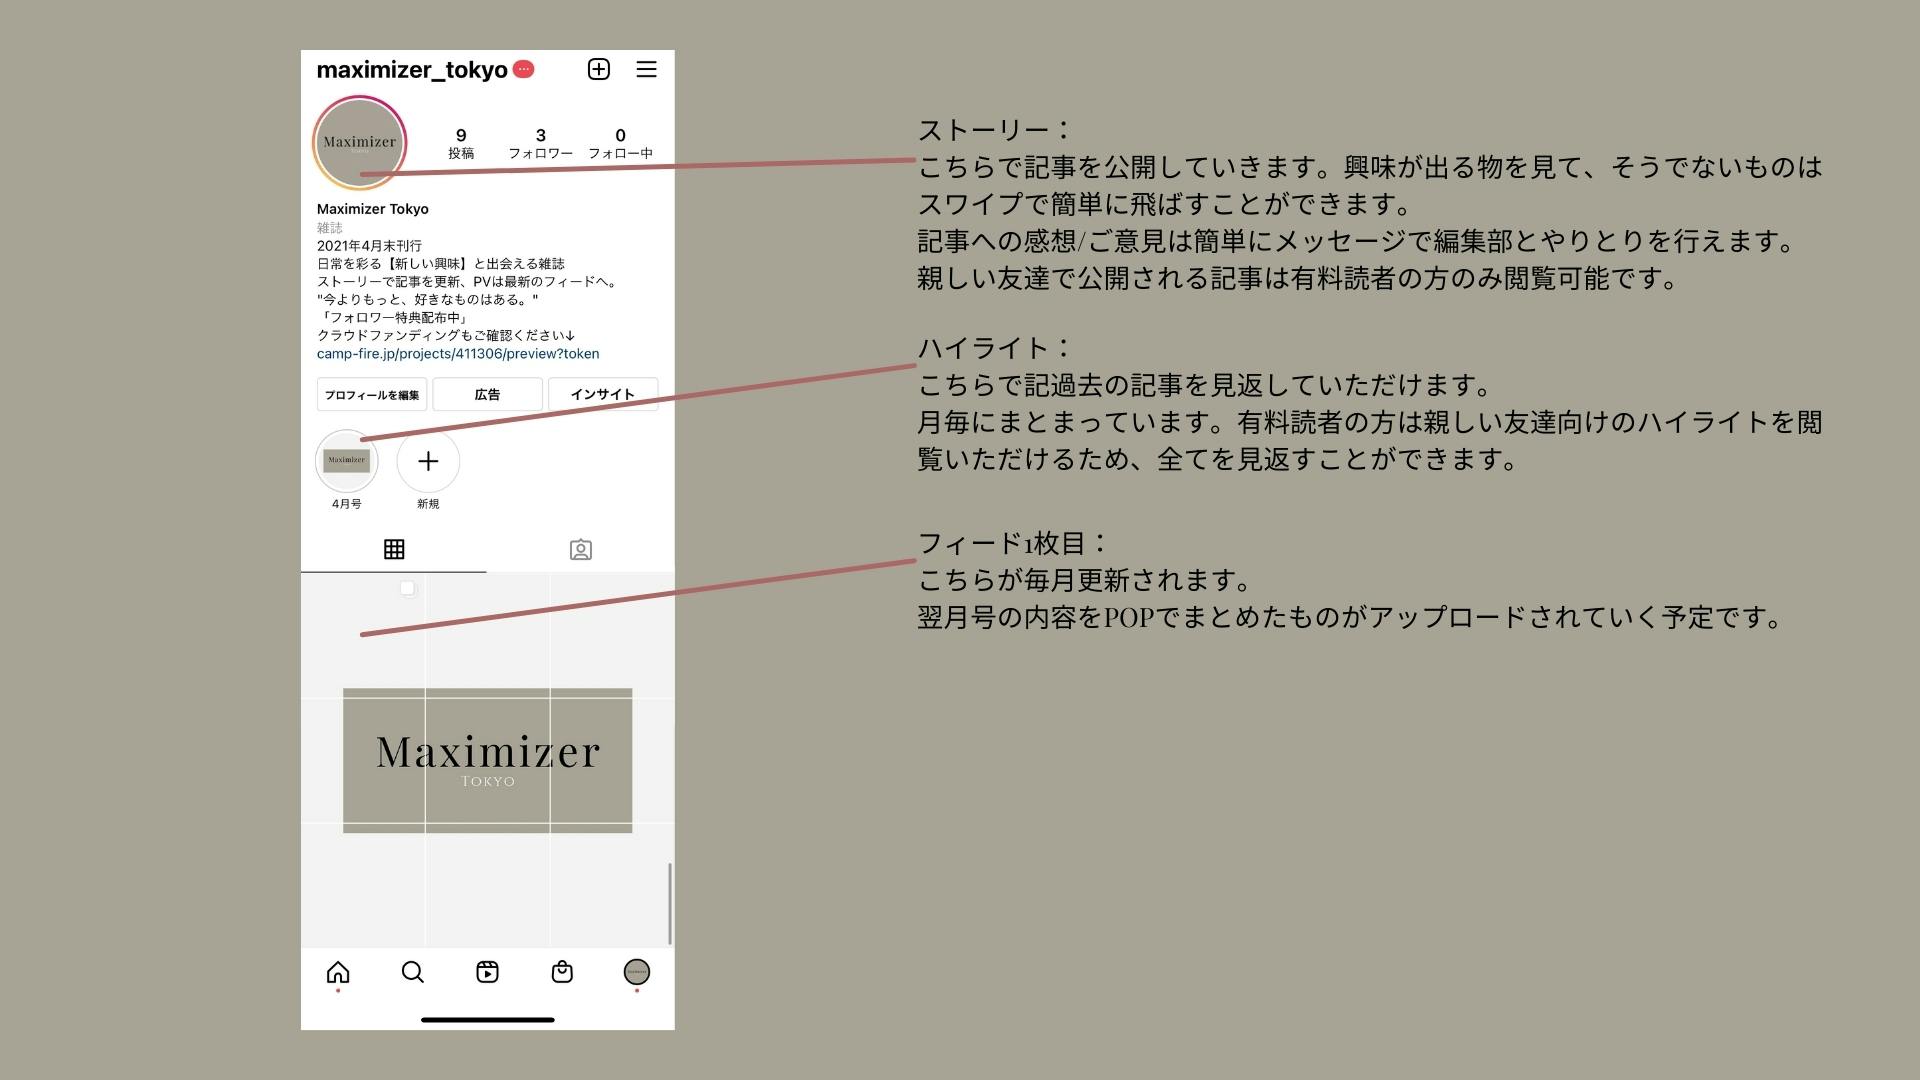This screenshot has height=1080, width=1920.
Task: Click the インサイト button
Action: 602,394
